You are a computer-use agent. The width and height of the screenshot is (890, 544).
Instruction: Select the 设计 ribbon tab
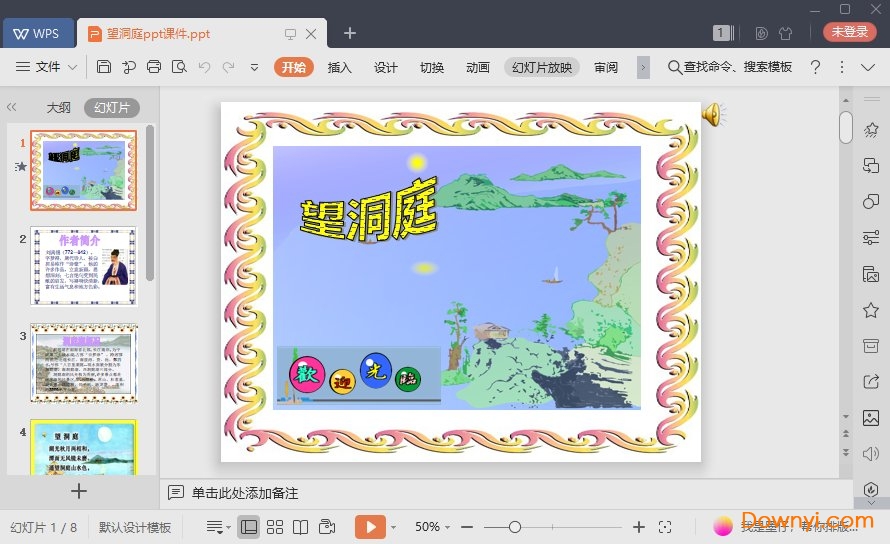[385, 67]
